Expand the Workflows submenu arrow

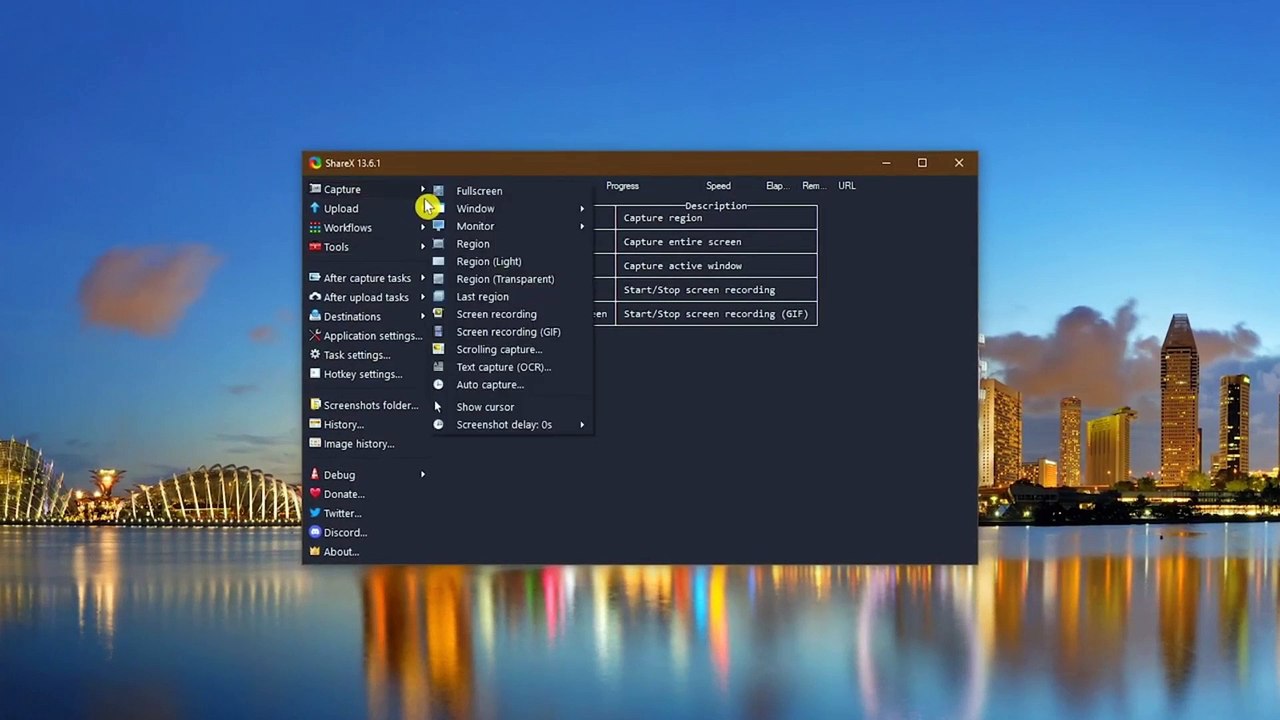tap(423, 228)
